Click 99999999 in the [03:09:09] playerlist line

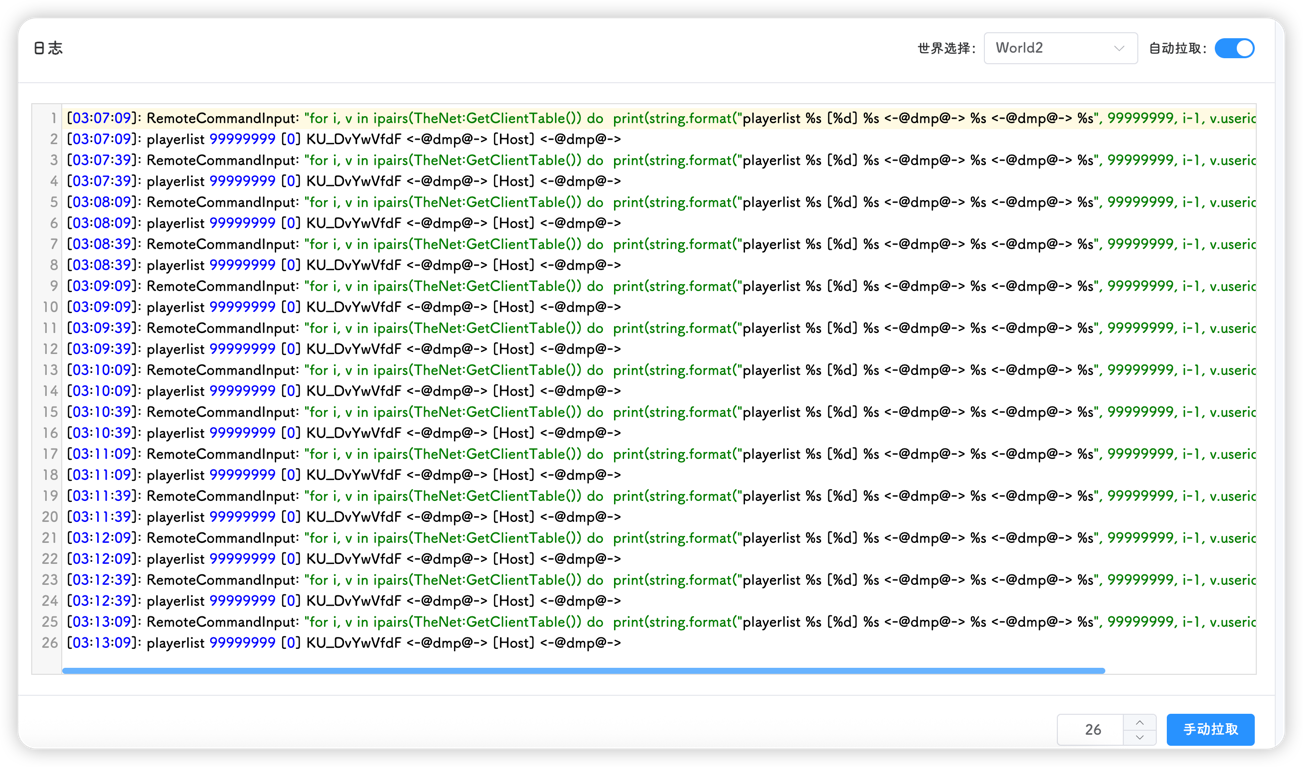point(242,307)
